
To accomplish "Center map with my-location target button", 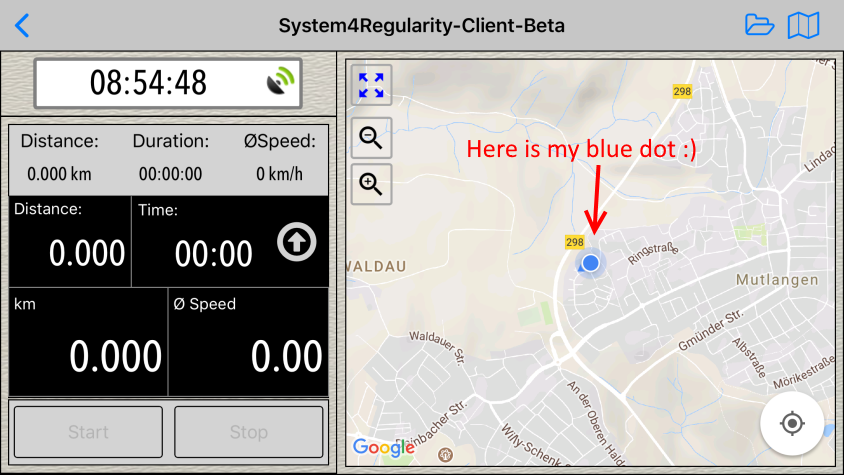I will coord(792,423).
